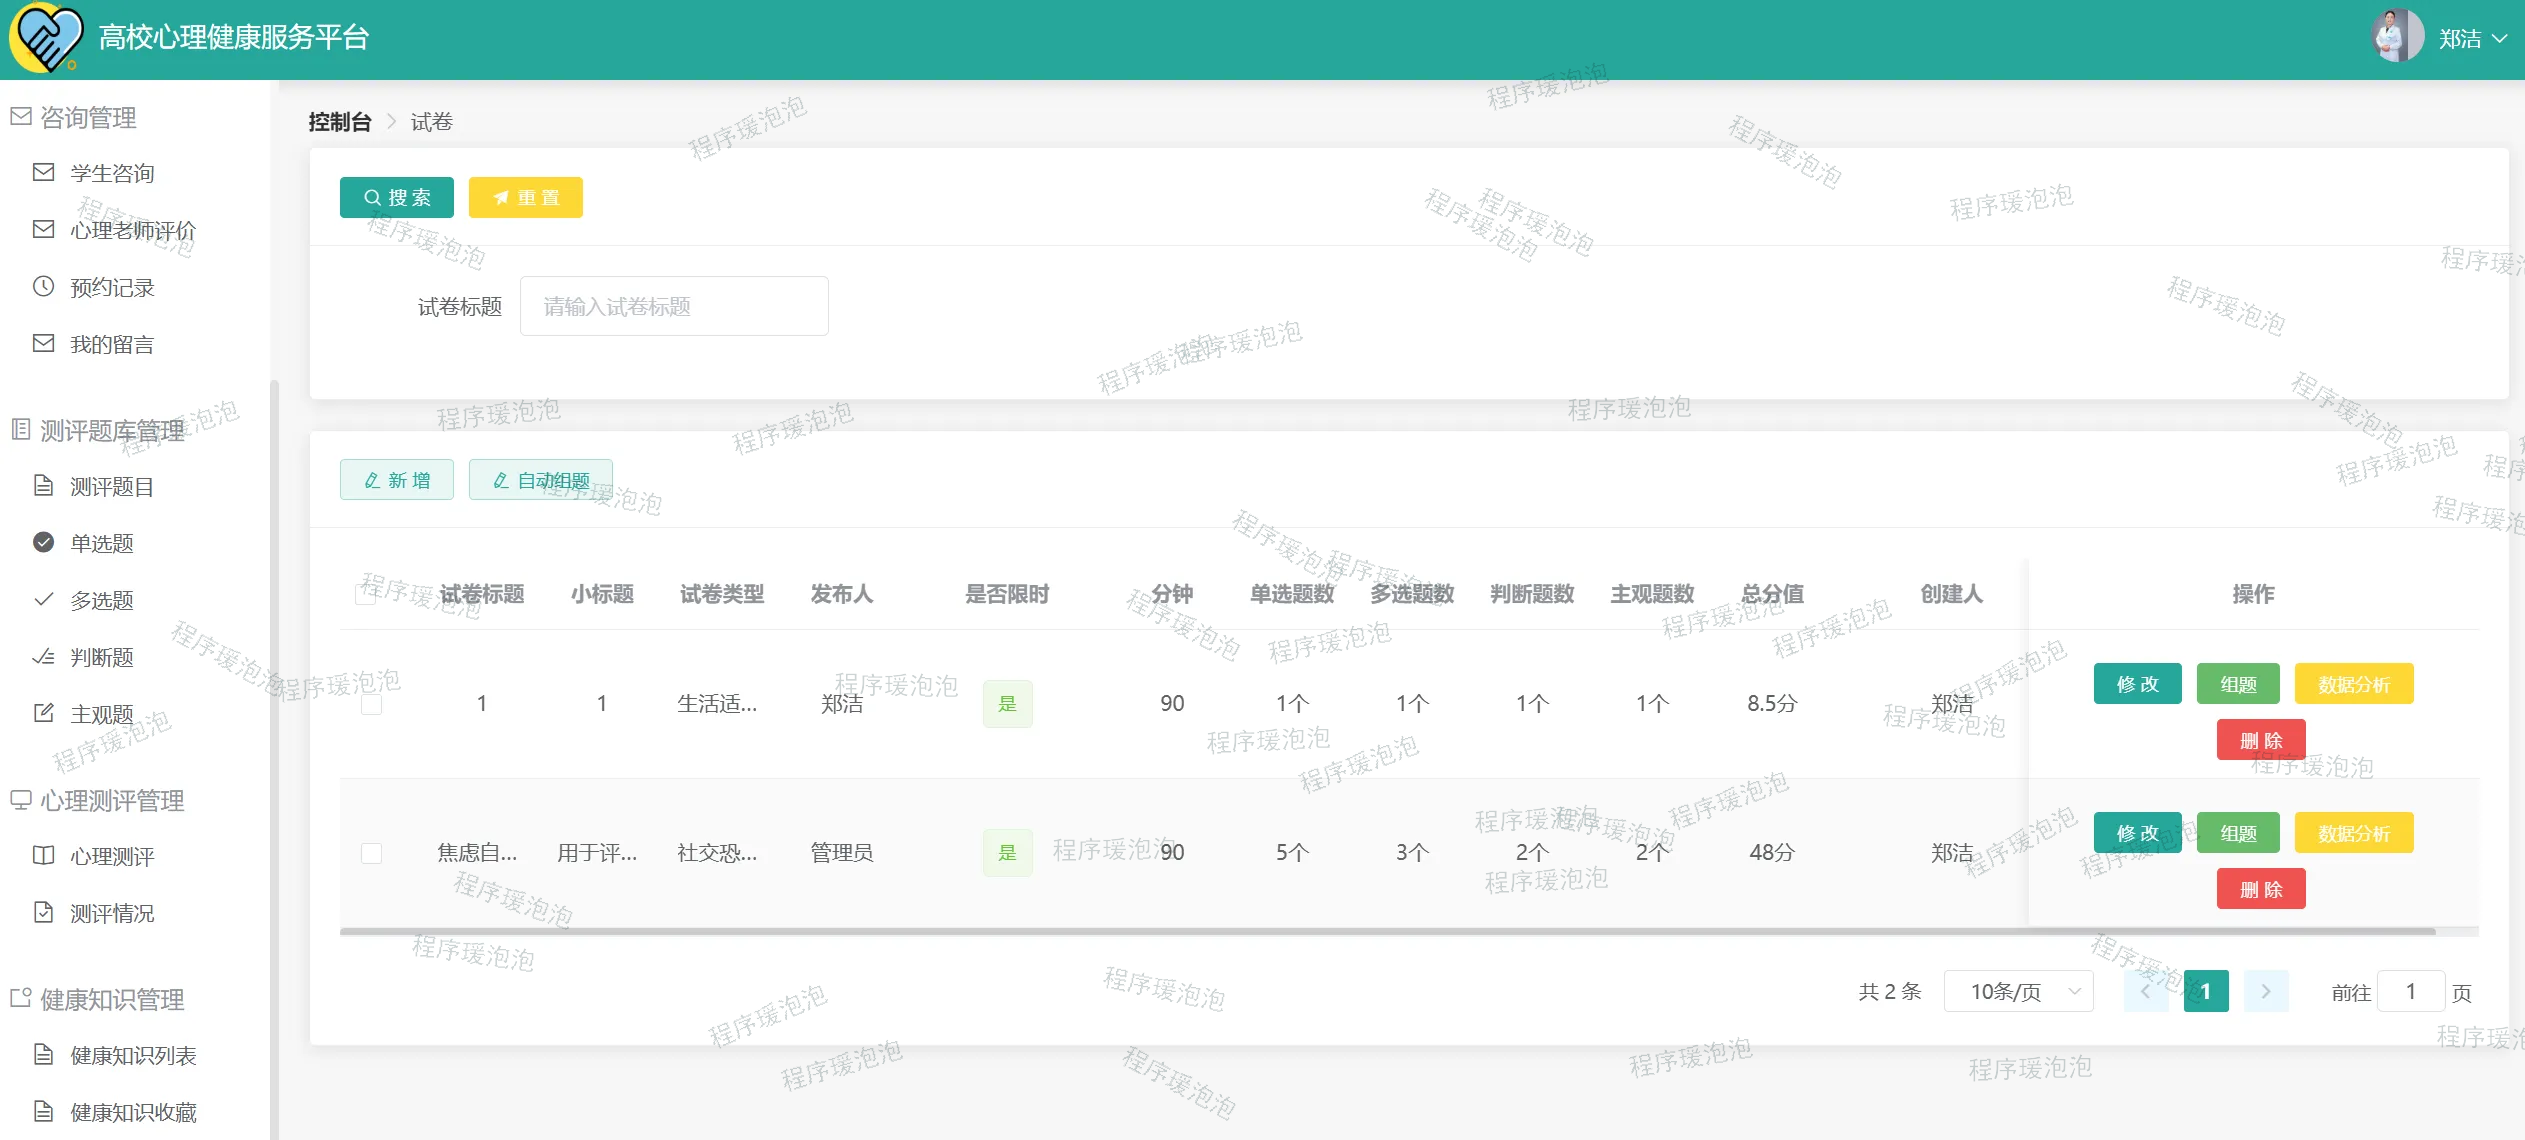2525x1140 pixels.
Task: Check the 焦虑自... row checkbox
Action: coord(372,853)
